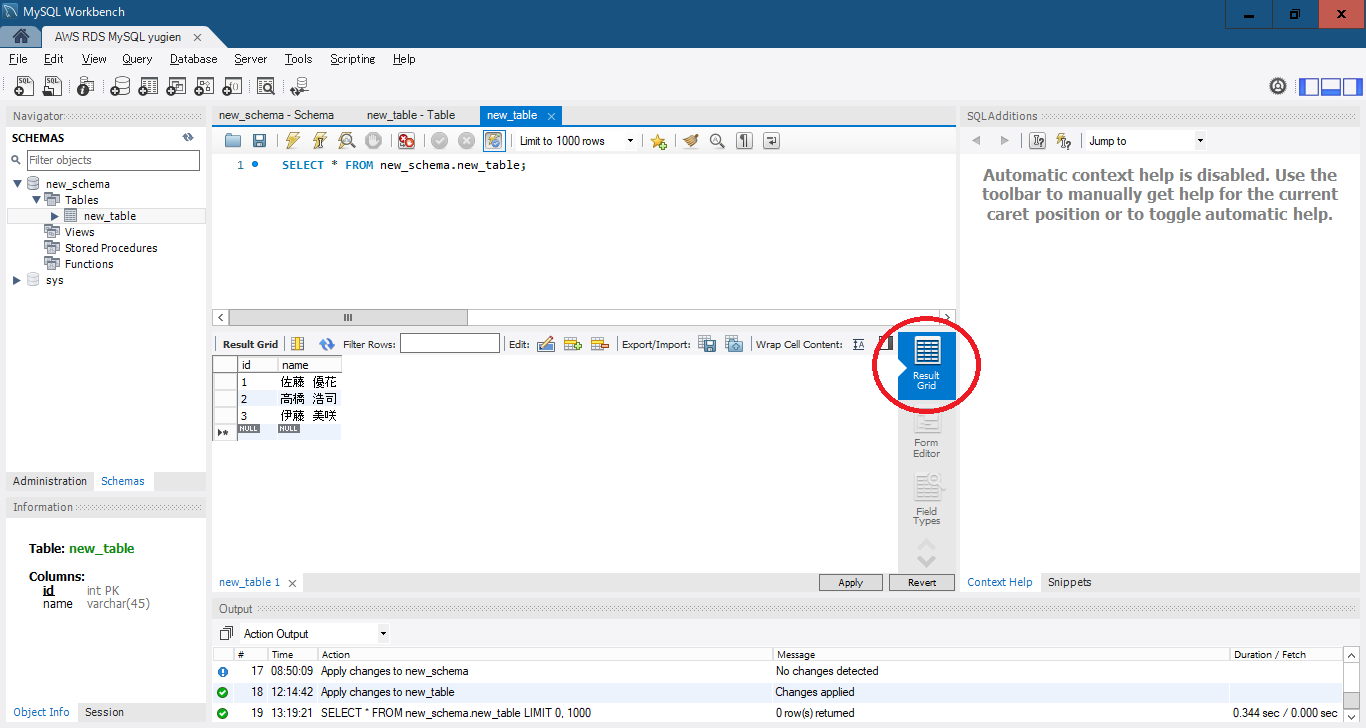Screen dimensions: 1366x728
Task: Open the Session info tab
Action: click(x=104, y=712)
